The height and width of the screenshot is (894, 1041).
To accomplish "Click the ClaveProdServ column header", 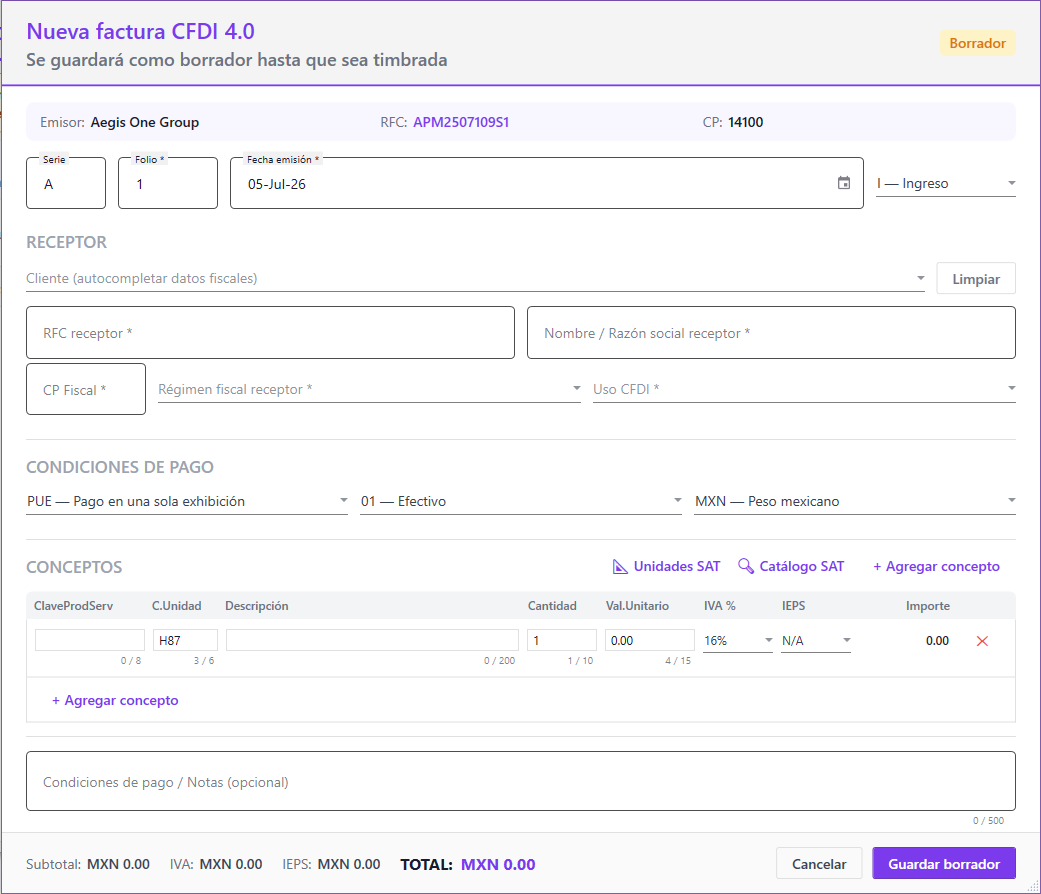I will pyautogui.click(x=74, y=606).
